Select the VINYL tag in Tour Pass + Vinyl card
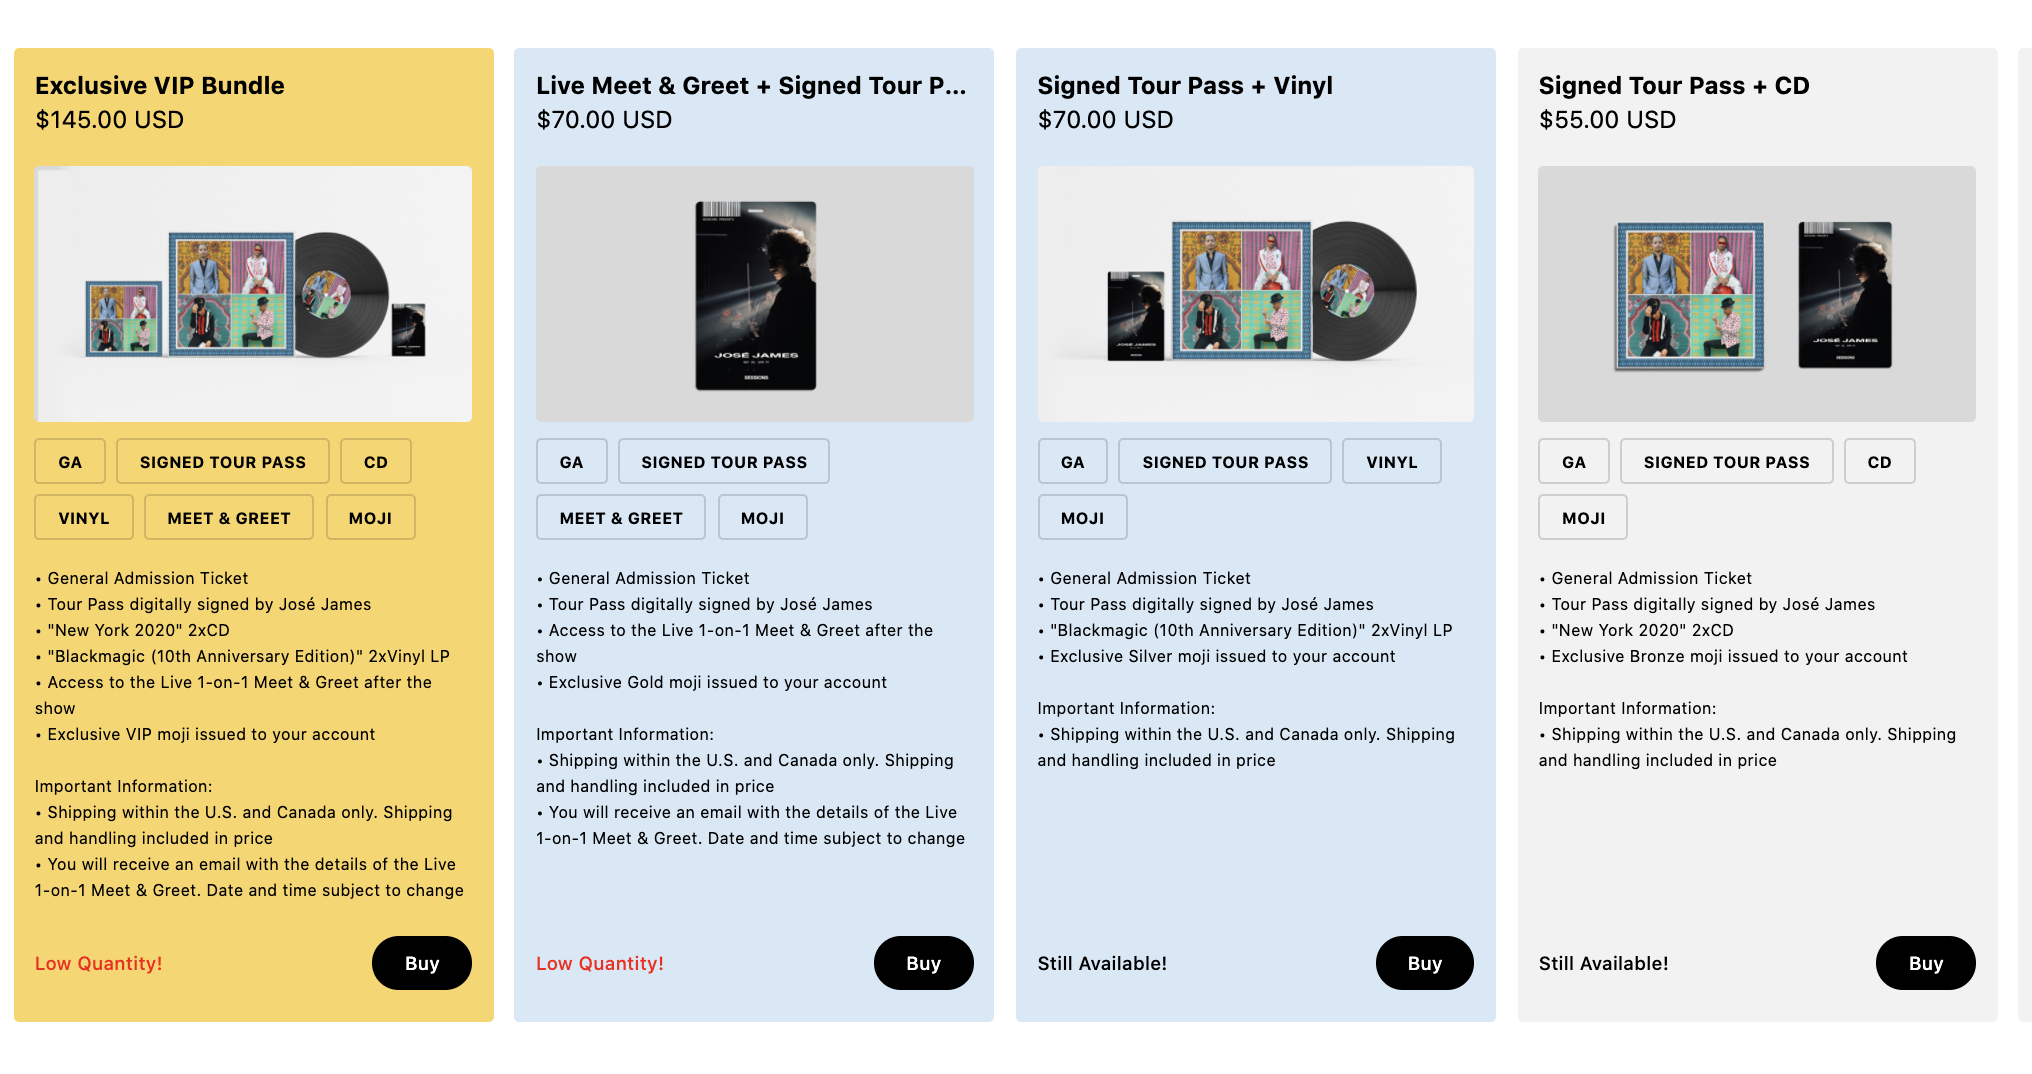 tap(1391, 462)
